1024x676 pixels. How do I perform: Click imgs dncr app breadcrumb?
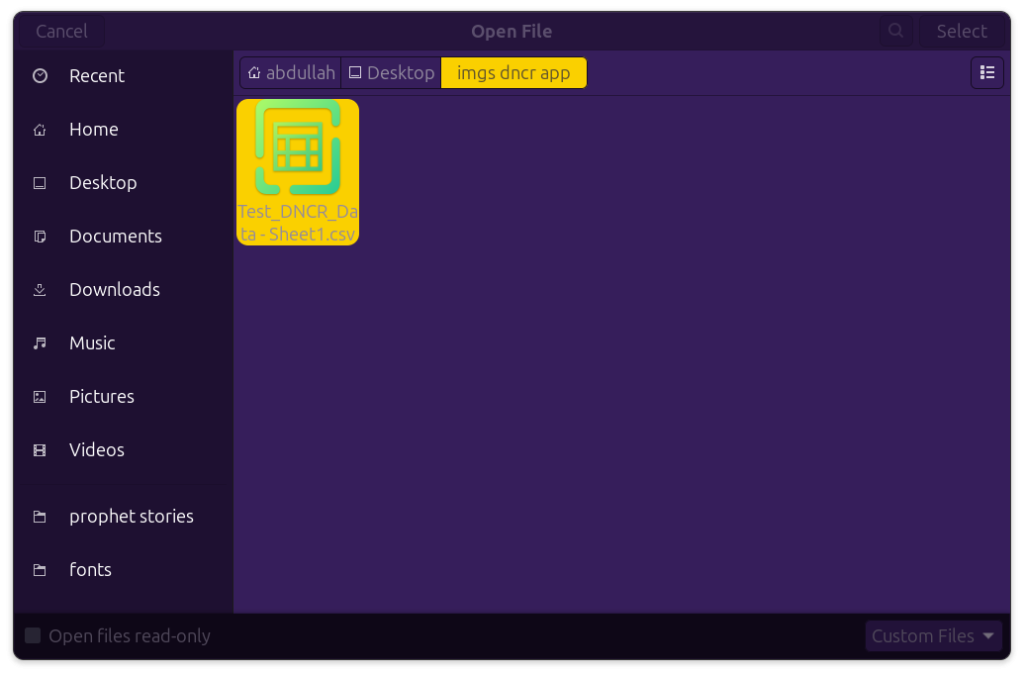coord(513,73)
